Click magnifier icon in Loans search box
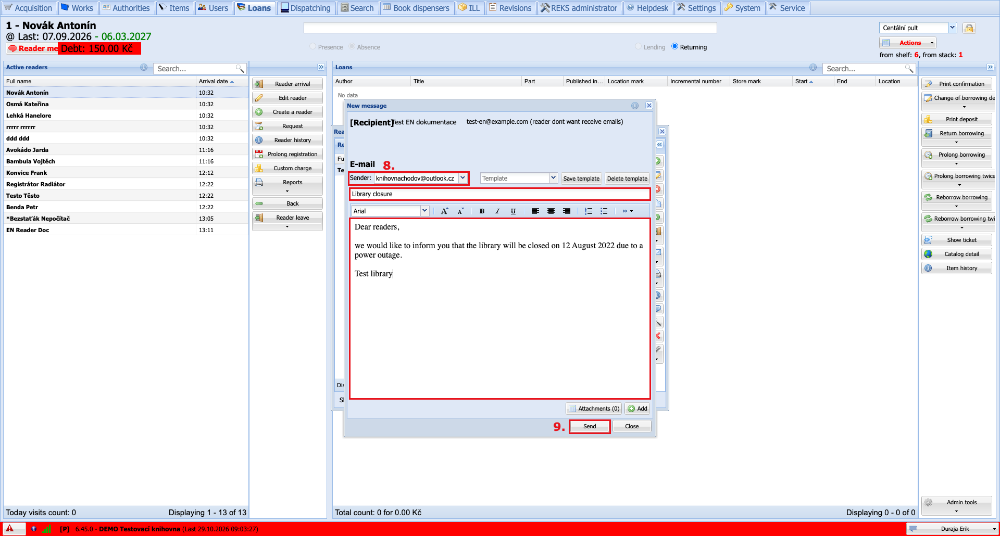Image resolution: width=1000 pixels, height=536 pixels. pos(909,68)
